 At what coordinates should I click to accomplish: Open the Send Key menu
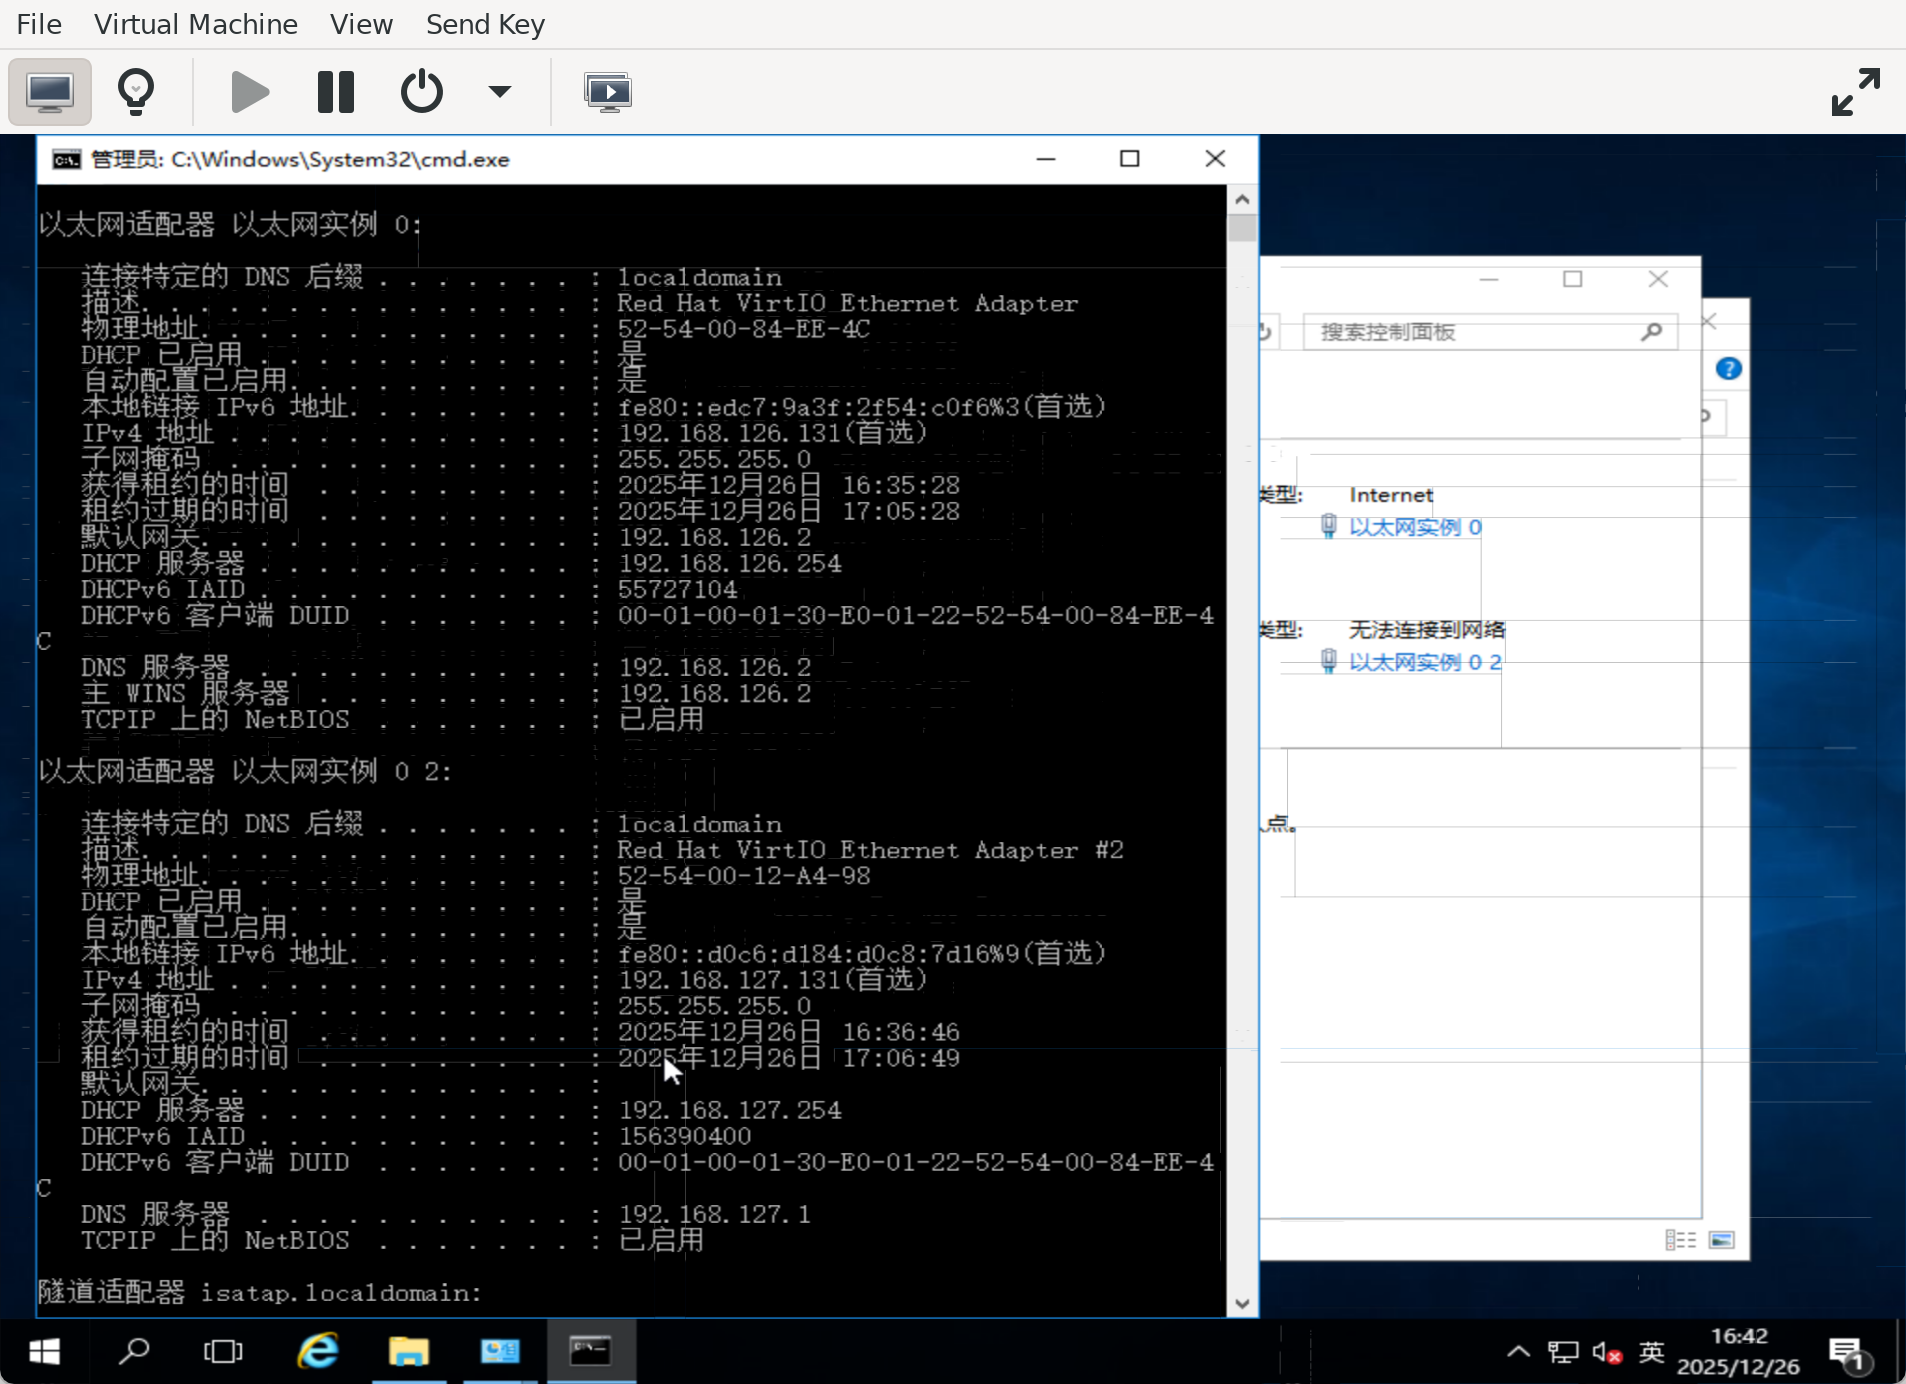[x=485, y=24]
